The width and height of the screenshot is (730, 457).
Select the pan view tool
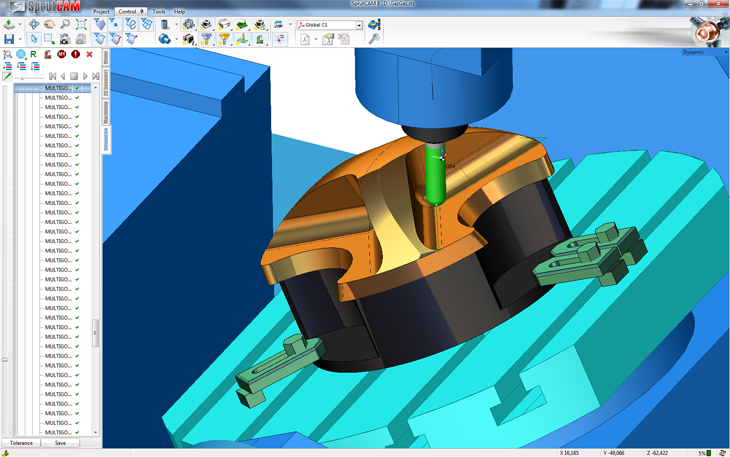click(x=34, y=24)
